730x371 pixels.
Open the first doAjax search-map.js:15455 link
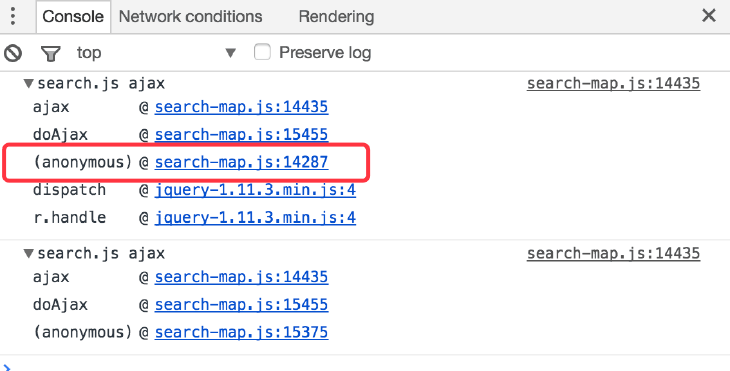point(241,135)
